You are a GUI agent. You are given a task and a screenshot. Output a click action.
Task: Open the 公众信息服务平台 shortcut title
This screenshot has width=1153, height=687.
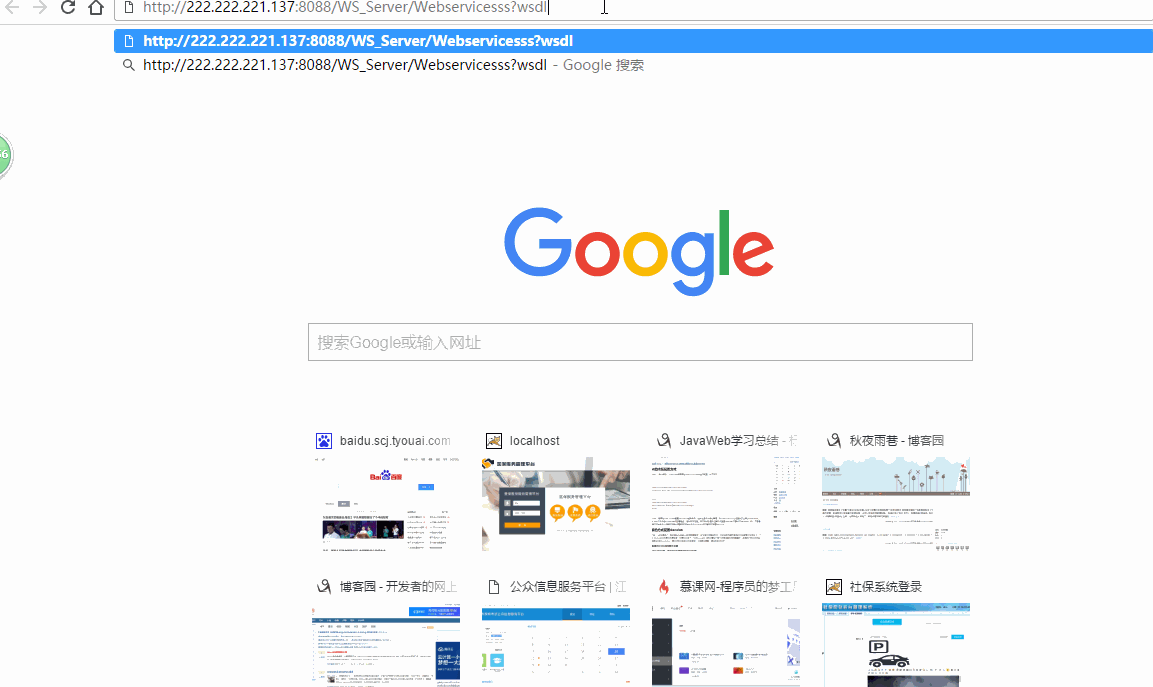click(x=568, y=586)
